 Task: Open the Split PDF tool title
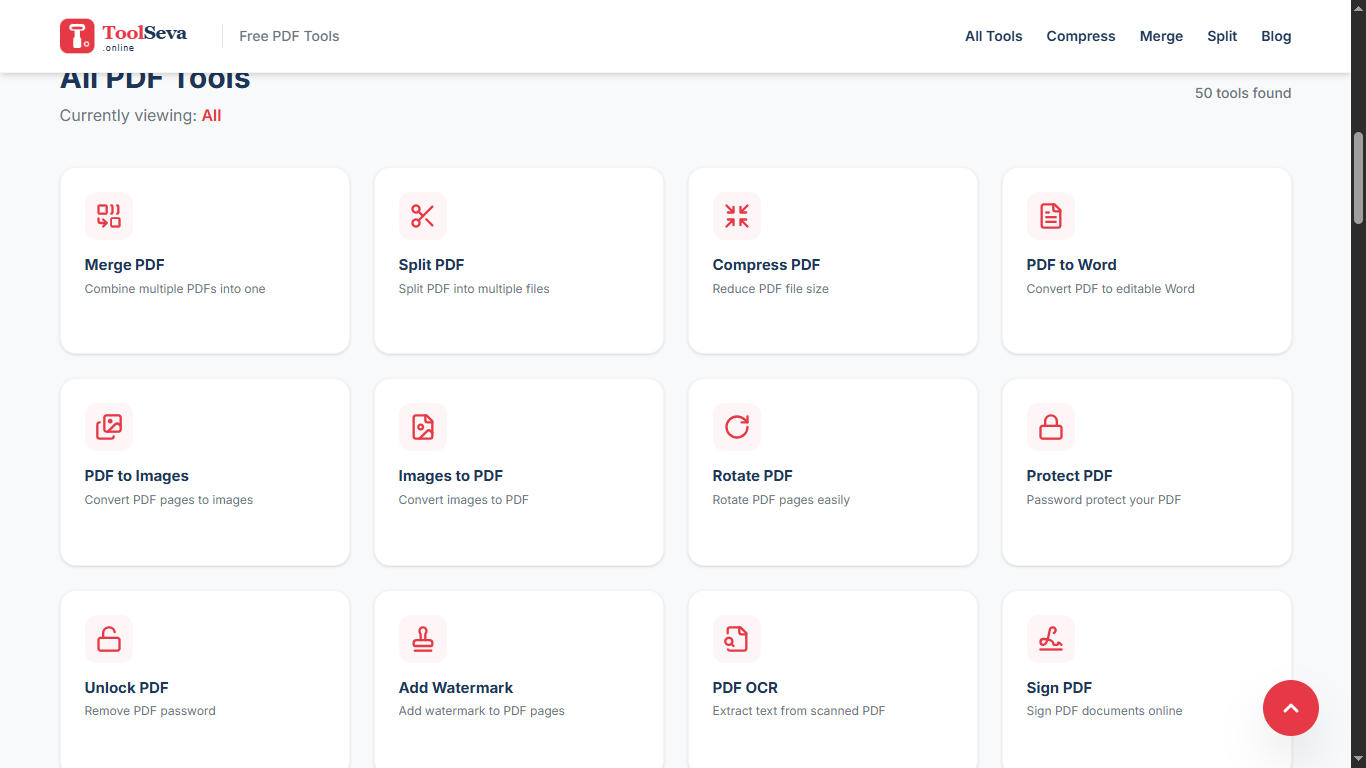point(432,265)
